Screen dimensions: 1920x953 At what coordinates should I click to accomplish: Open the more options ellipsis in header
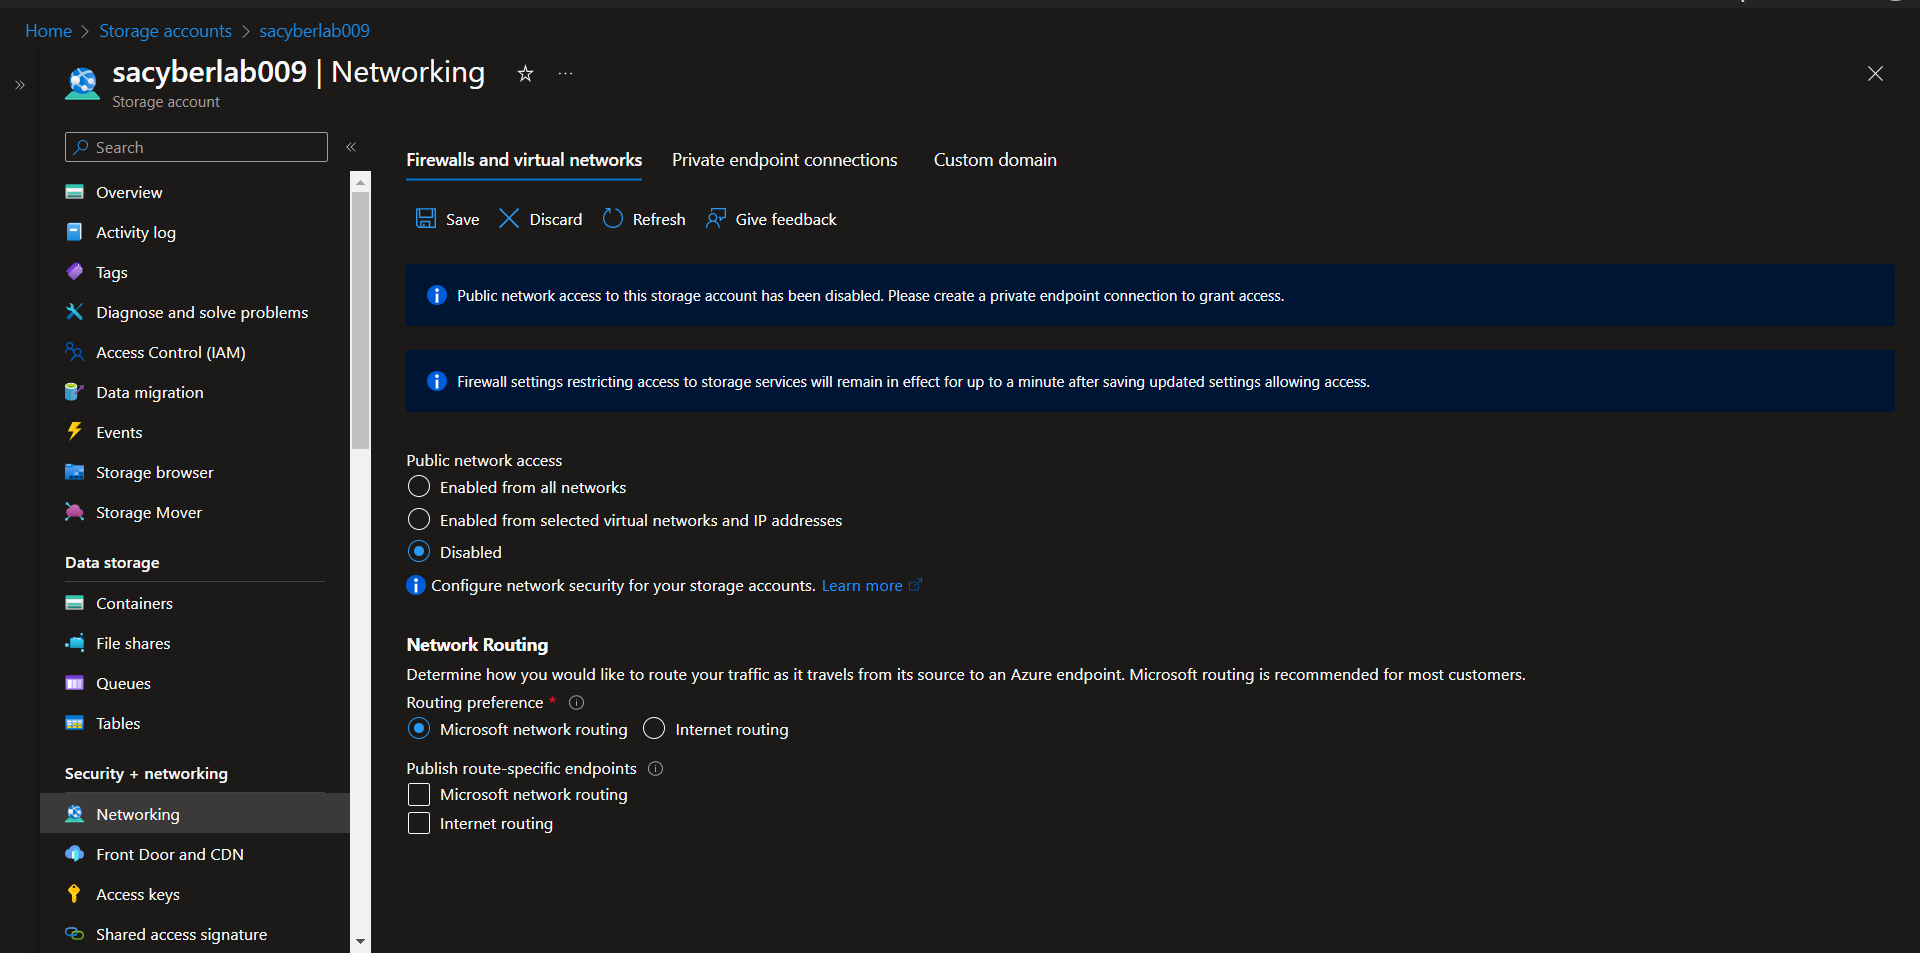566,73
